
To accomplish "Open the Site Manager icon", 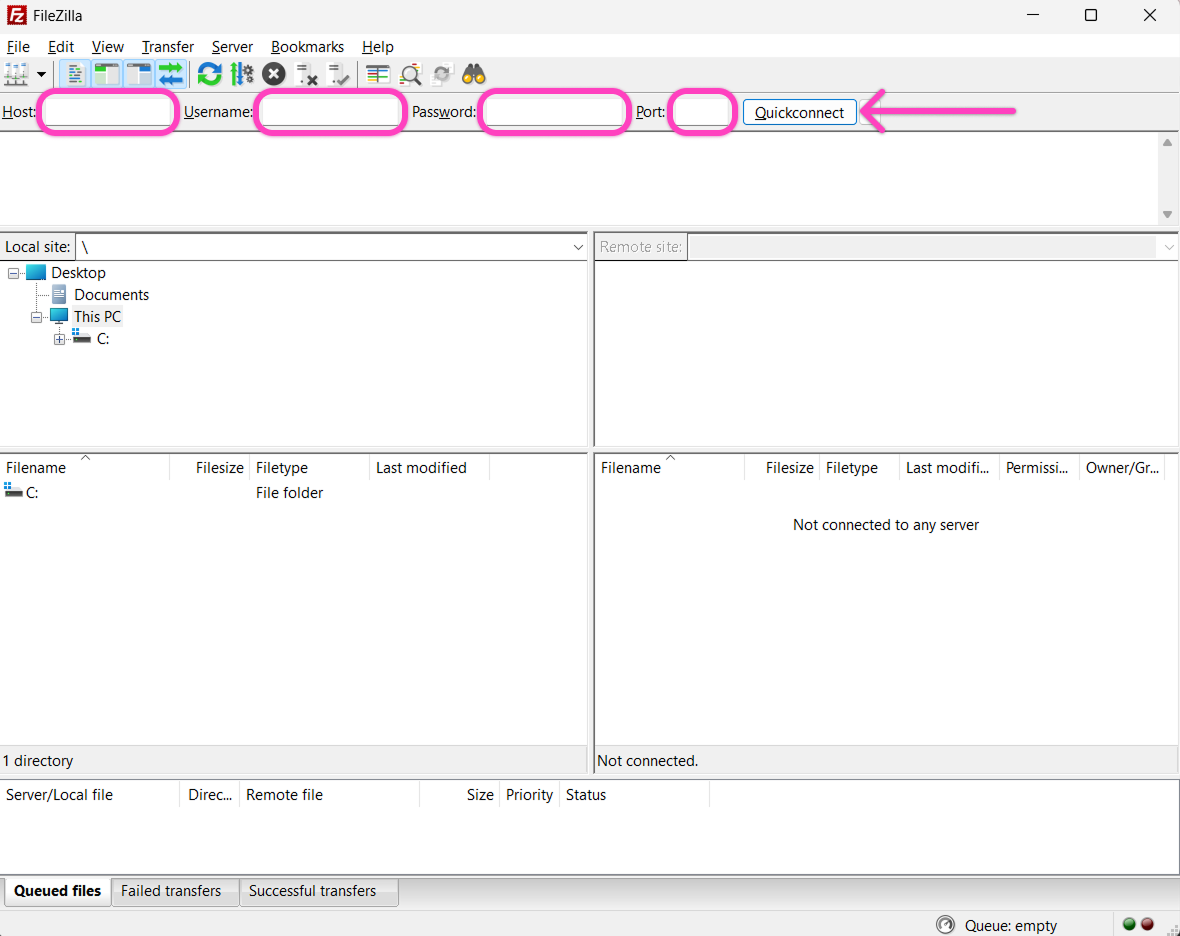I will (x=17, y=74).
